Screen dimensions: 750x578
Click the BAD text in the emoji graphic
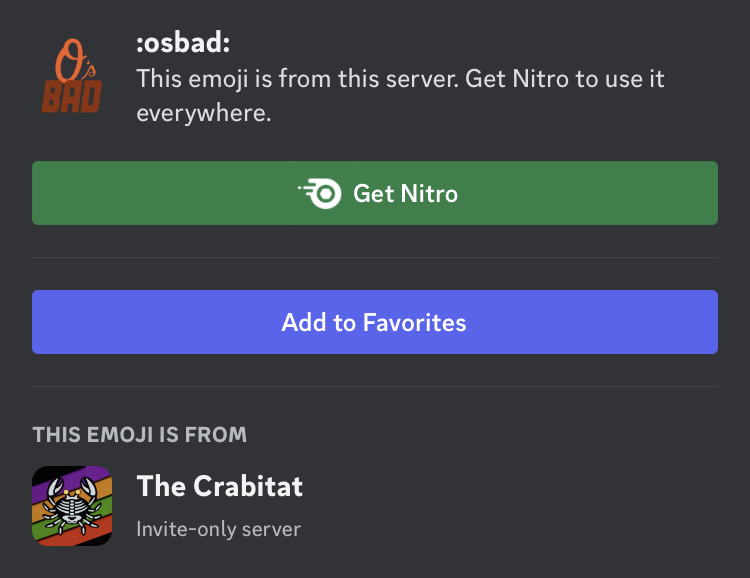coord(72,97)
